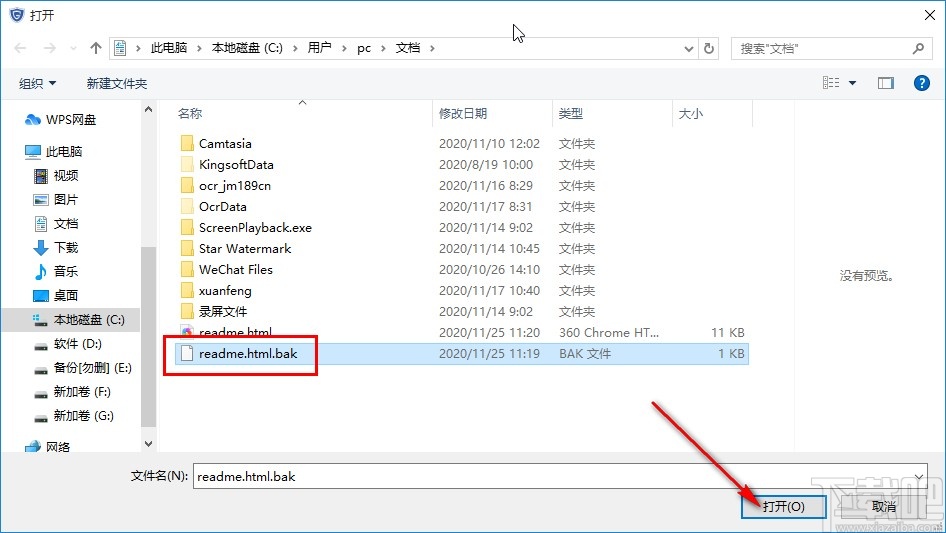Screen dimensions: 946x533
Task: Go back using the back arrow
Action: (x=20, y=48)
